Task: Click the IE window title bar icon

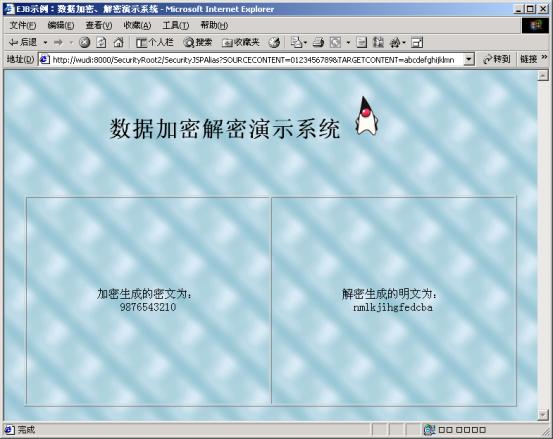Action: click(x=10, y=9)
